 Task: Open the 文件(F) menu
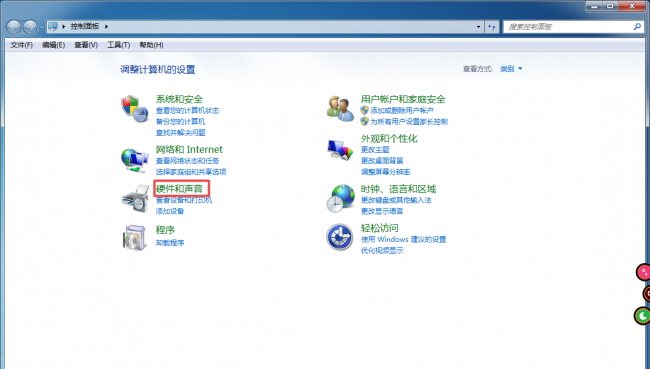(x=22, y=45)
